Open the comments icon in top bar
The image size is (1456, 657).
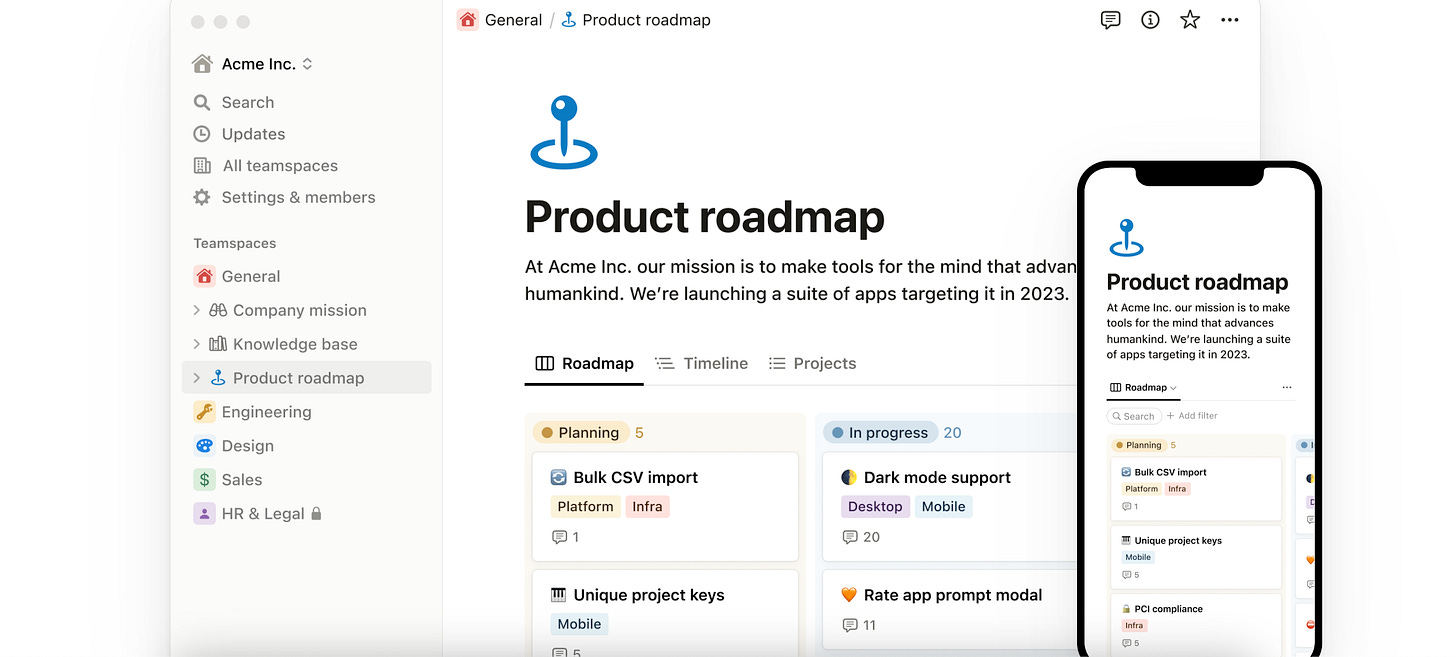1110,20
